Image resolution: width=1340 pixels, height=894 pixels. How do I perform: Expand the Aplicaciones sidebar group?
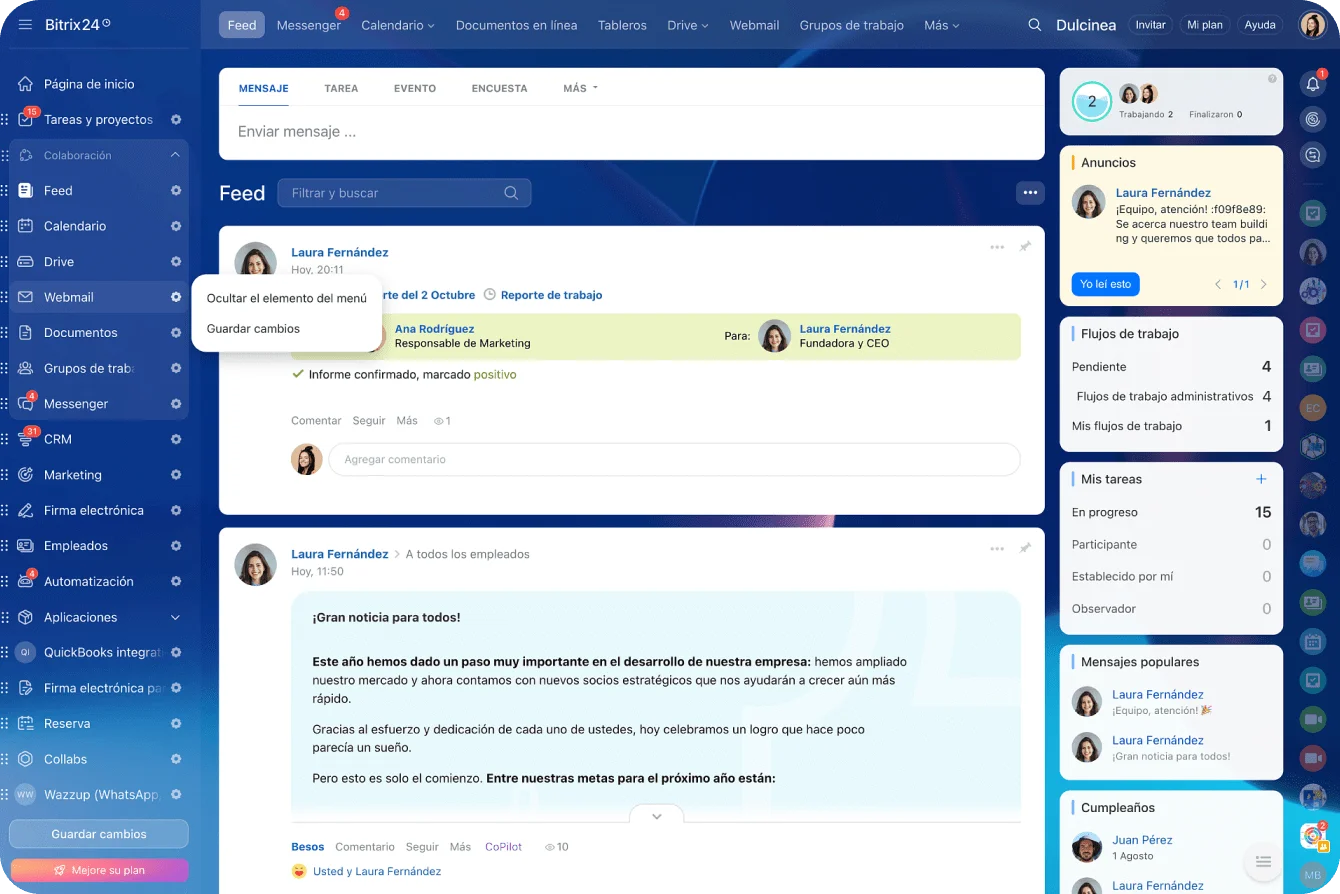coord(175,617)
